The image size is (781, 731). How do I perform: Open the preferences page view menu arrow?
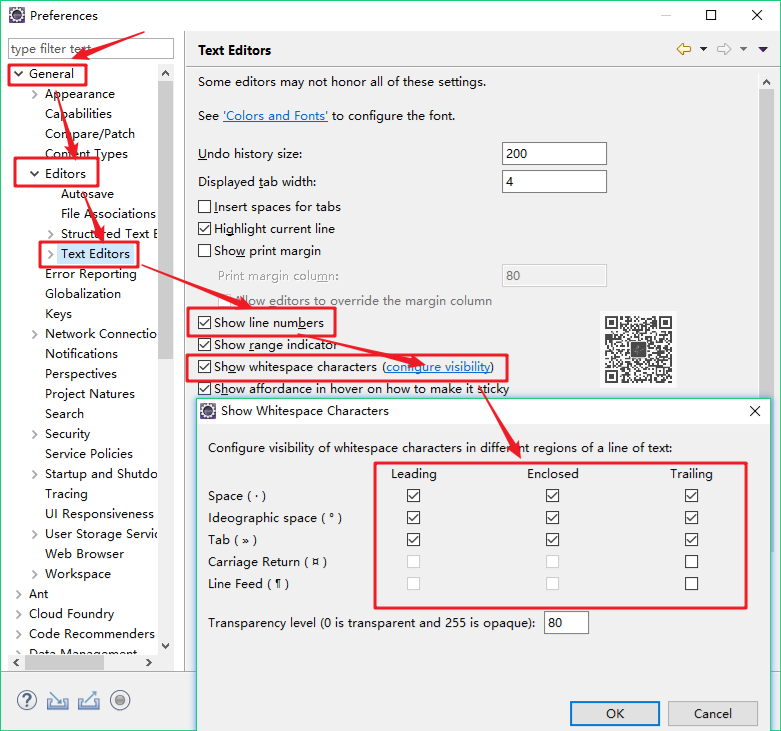763,49
